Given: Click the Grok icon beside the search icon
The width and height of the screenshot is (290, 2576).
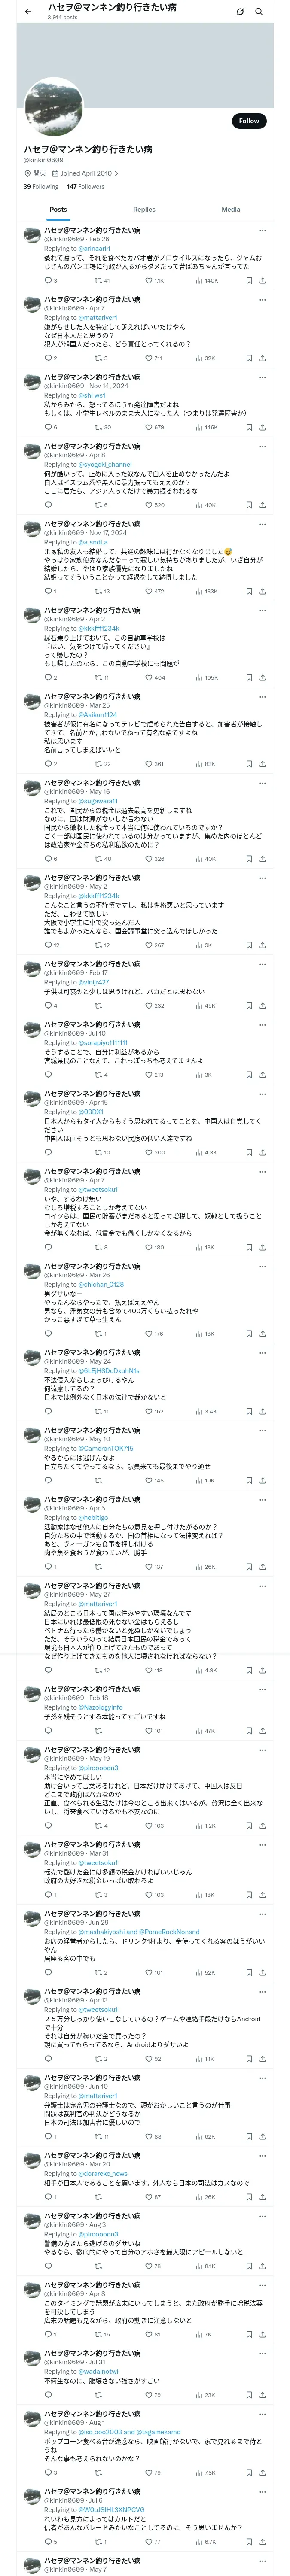Looking at the screenshot, I should pyautogui.click(x=240, y=11).
